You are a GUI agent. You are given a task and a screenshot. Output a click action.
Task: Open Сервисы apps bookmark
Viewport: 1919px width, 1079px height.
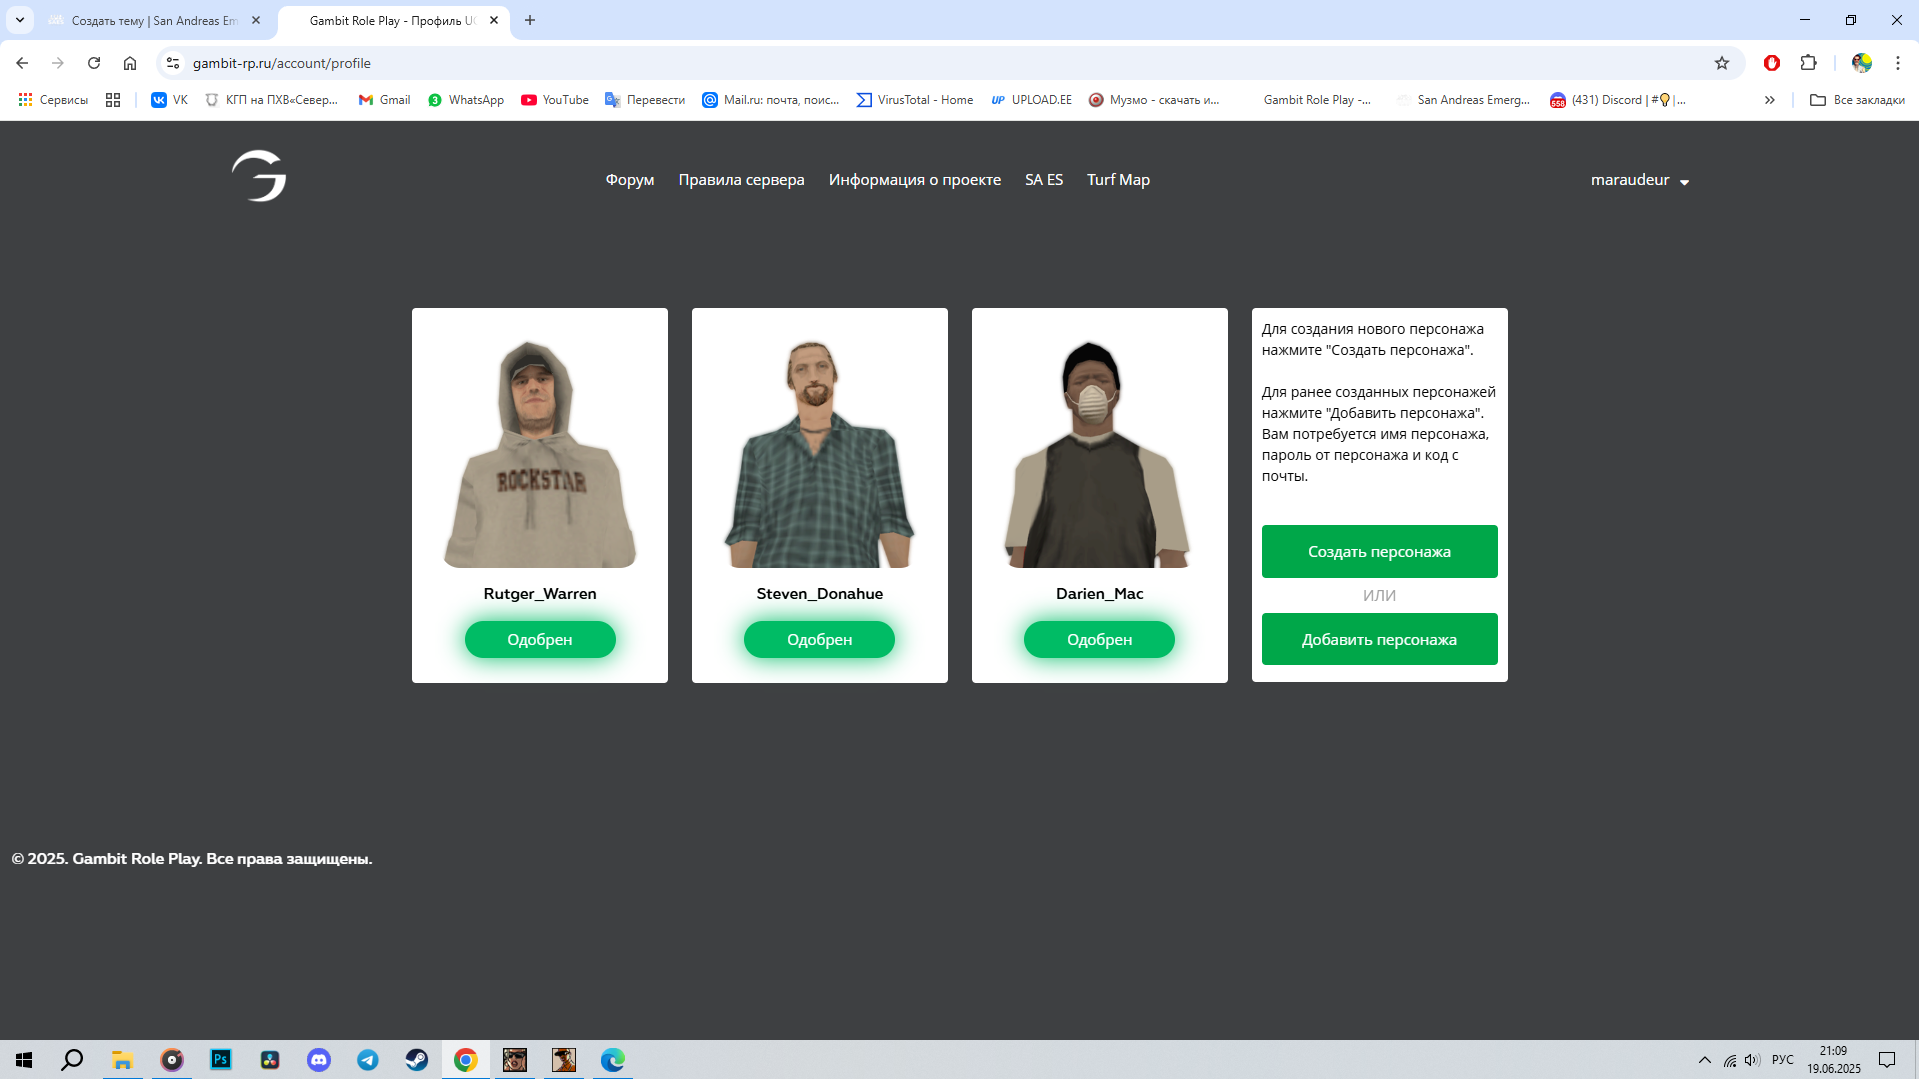coord(53,100)
